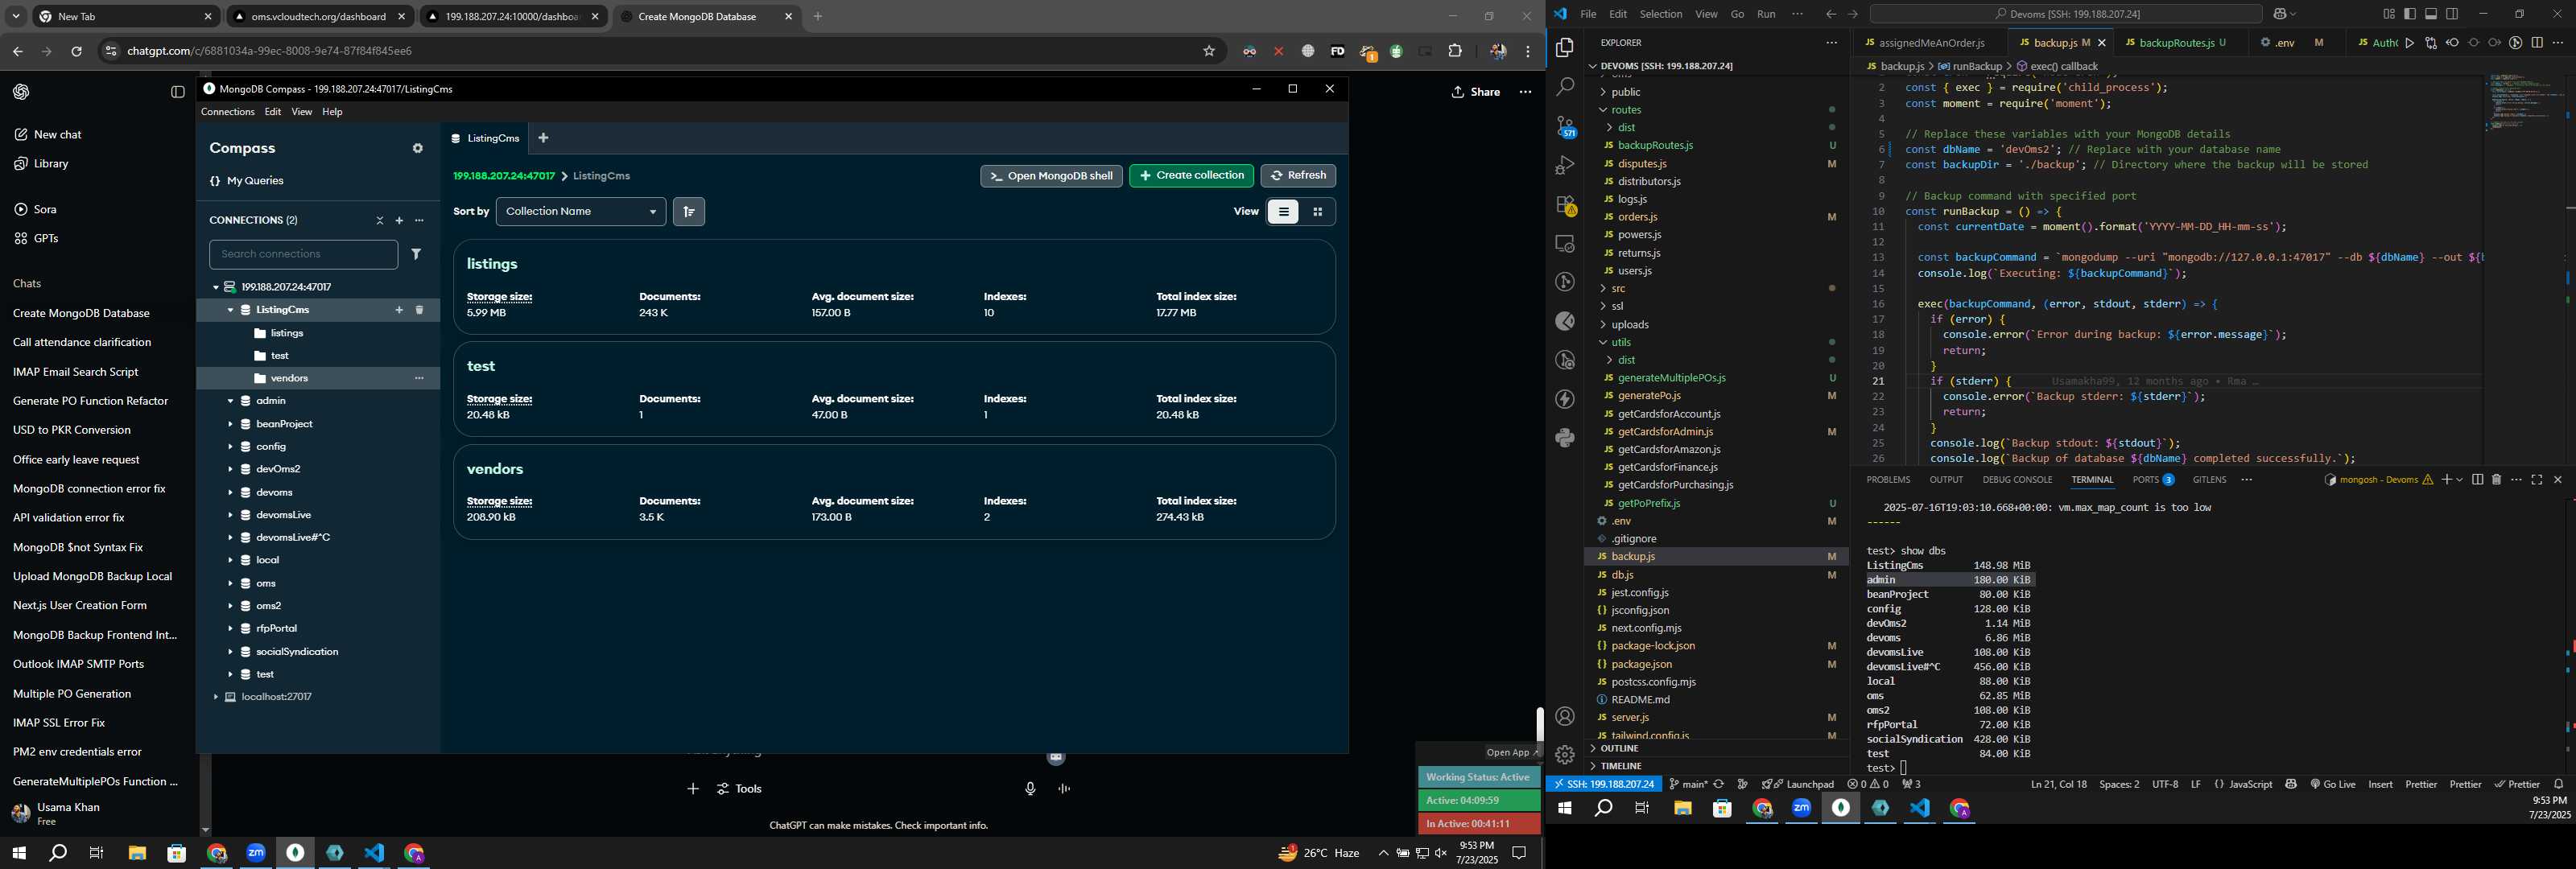The width and height of the screenshot is (2576, 869).
Task: Toggle Insert mode in VS Code status bar
Action: [x=2381, y=785]
